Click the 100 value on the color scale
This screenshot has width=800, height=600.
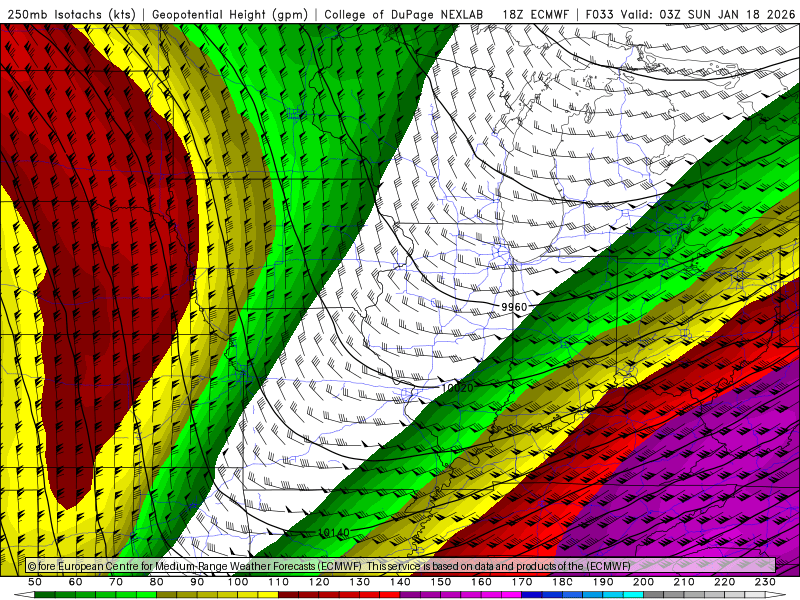pyautogui.click(x=238, y=582)
